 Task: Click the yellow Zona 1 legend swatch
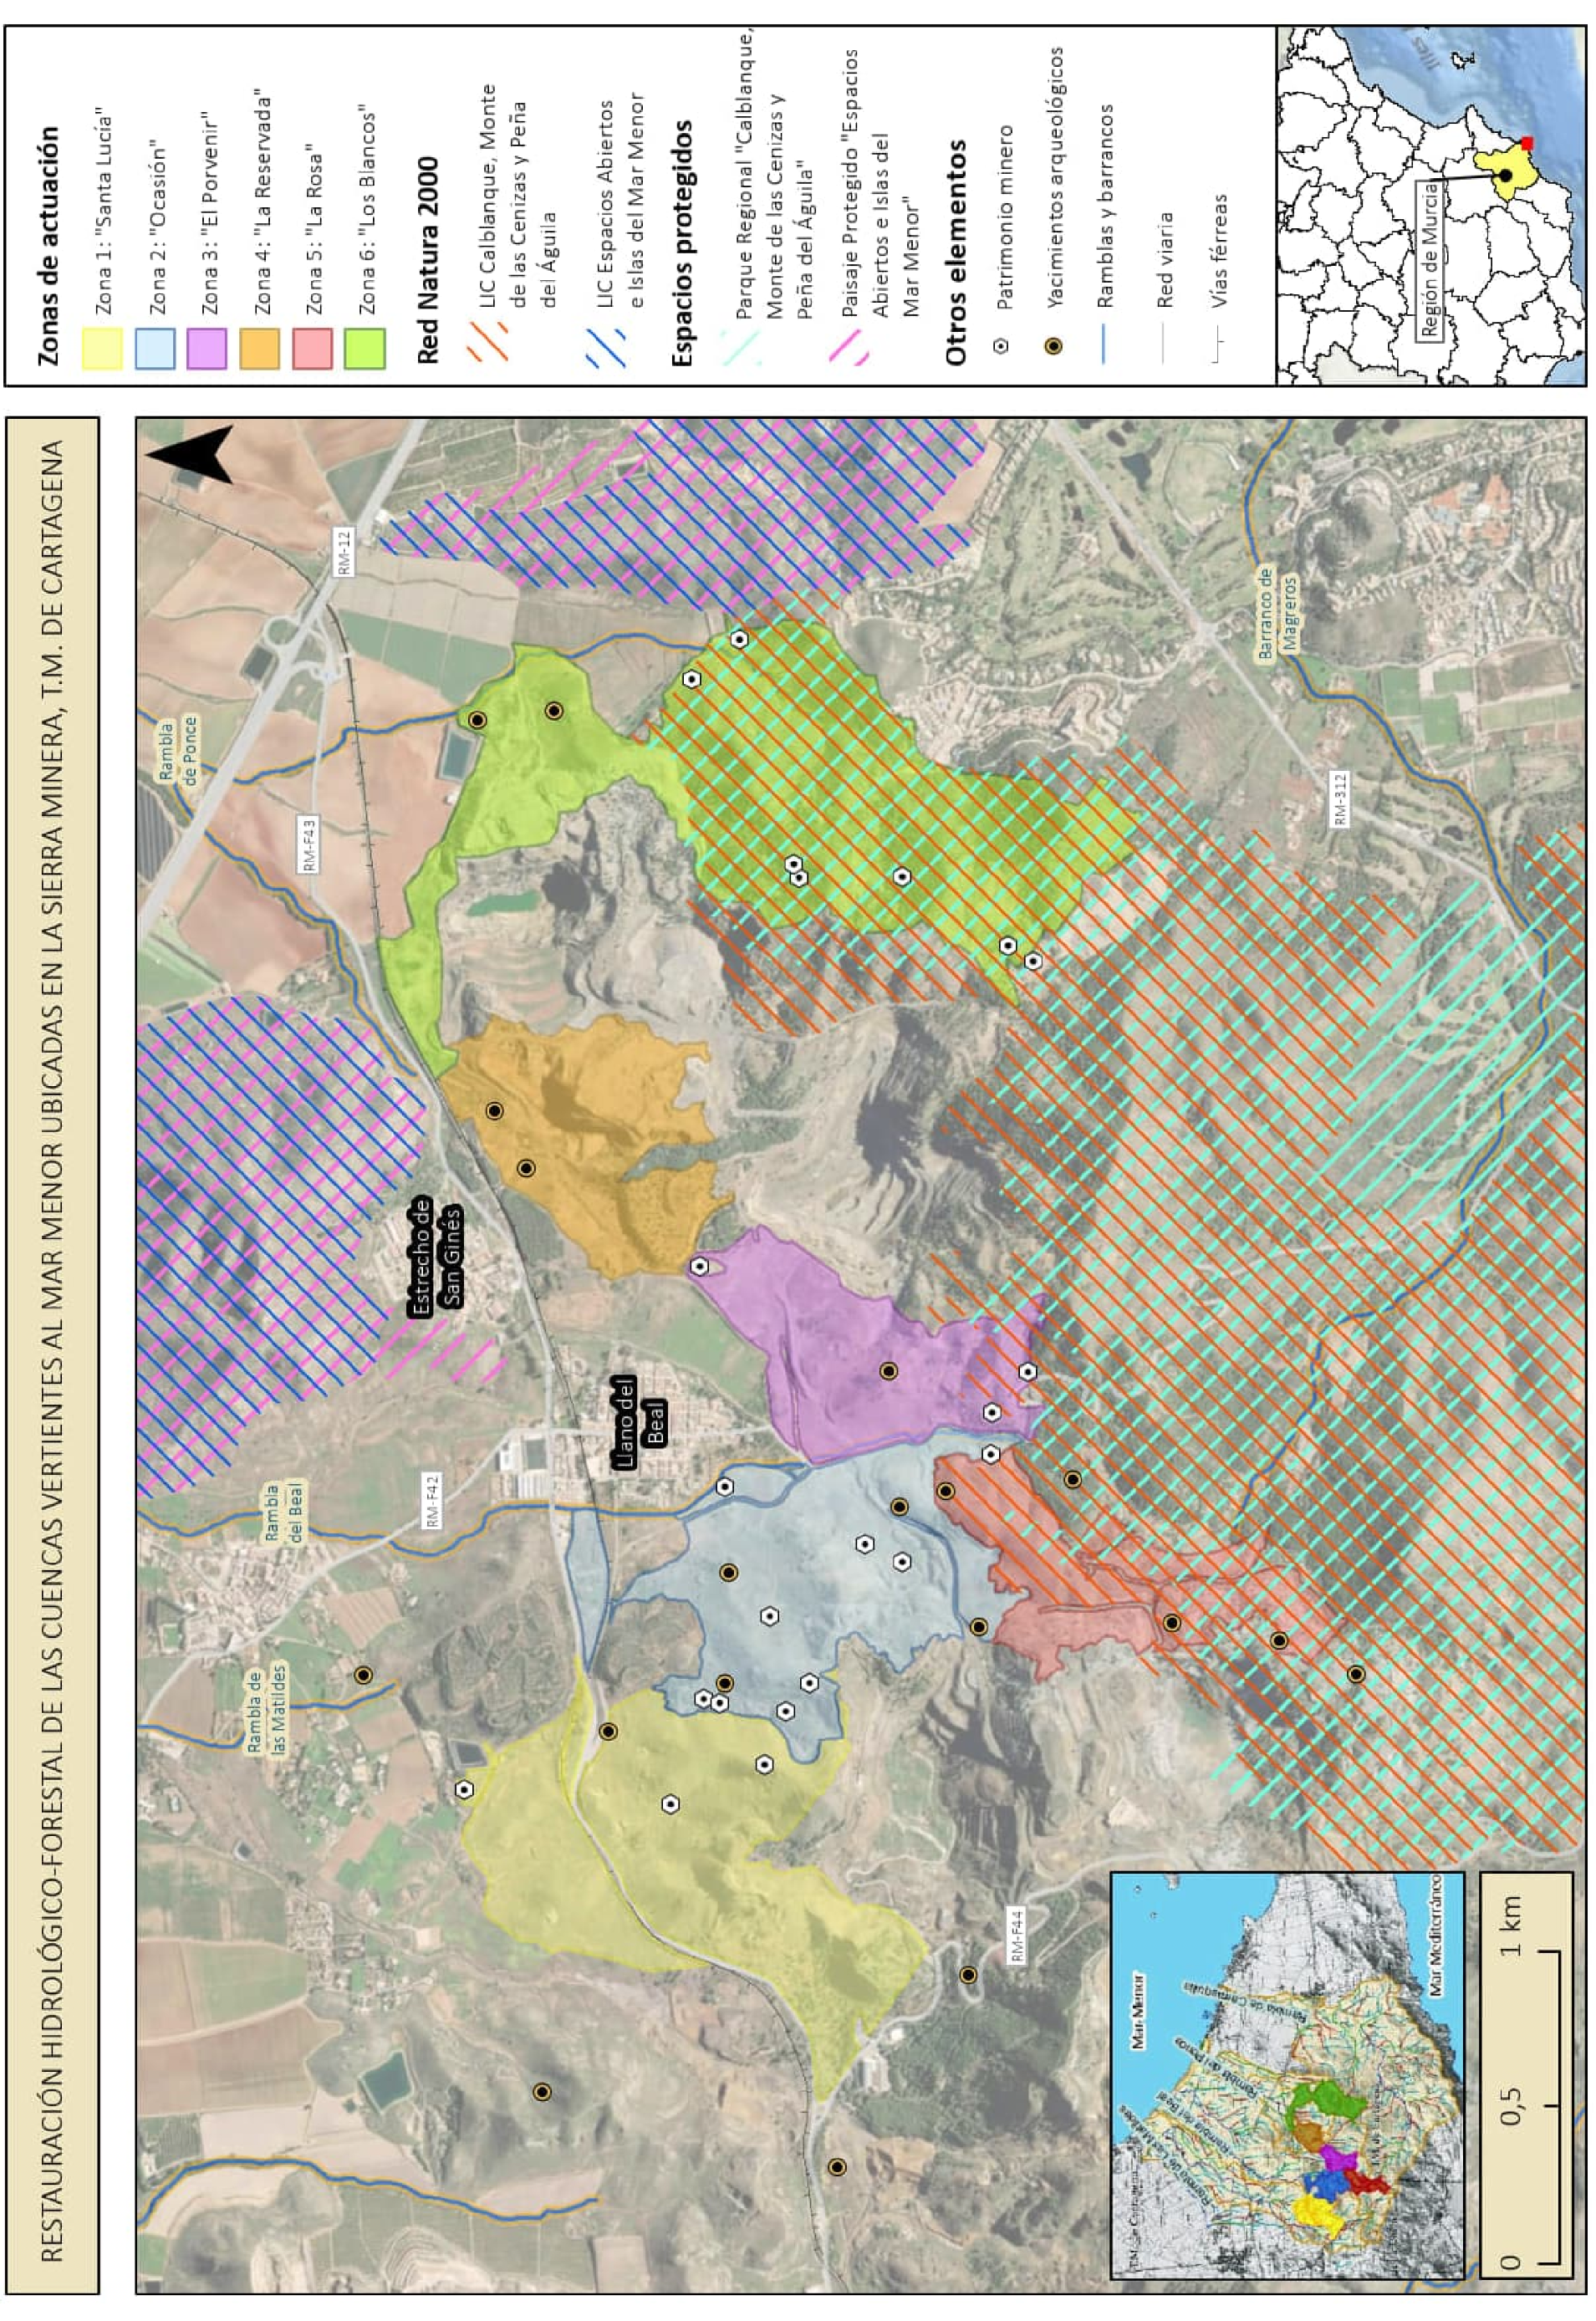coord(102,349)
